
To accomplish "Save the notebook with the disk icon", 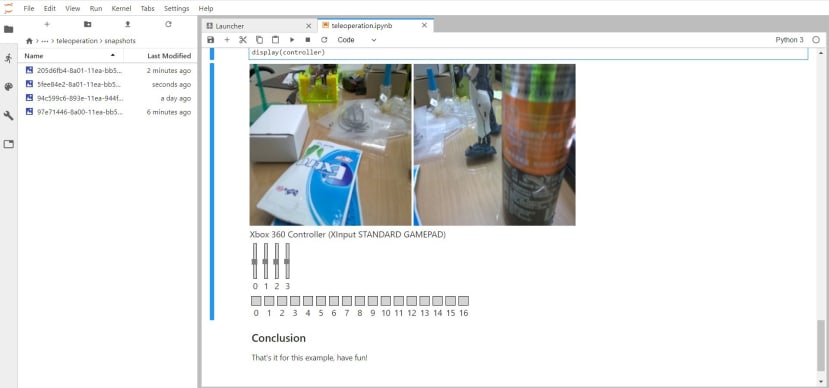I will 211,40.
